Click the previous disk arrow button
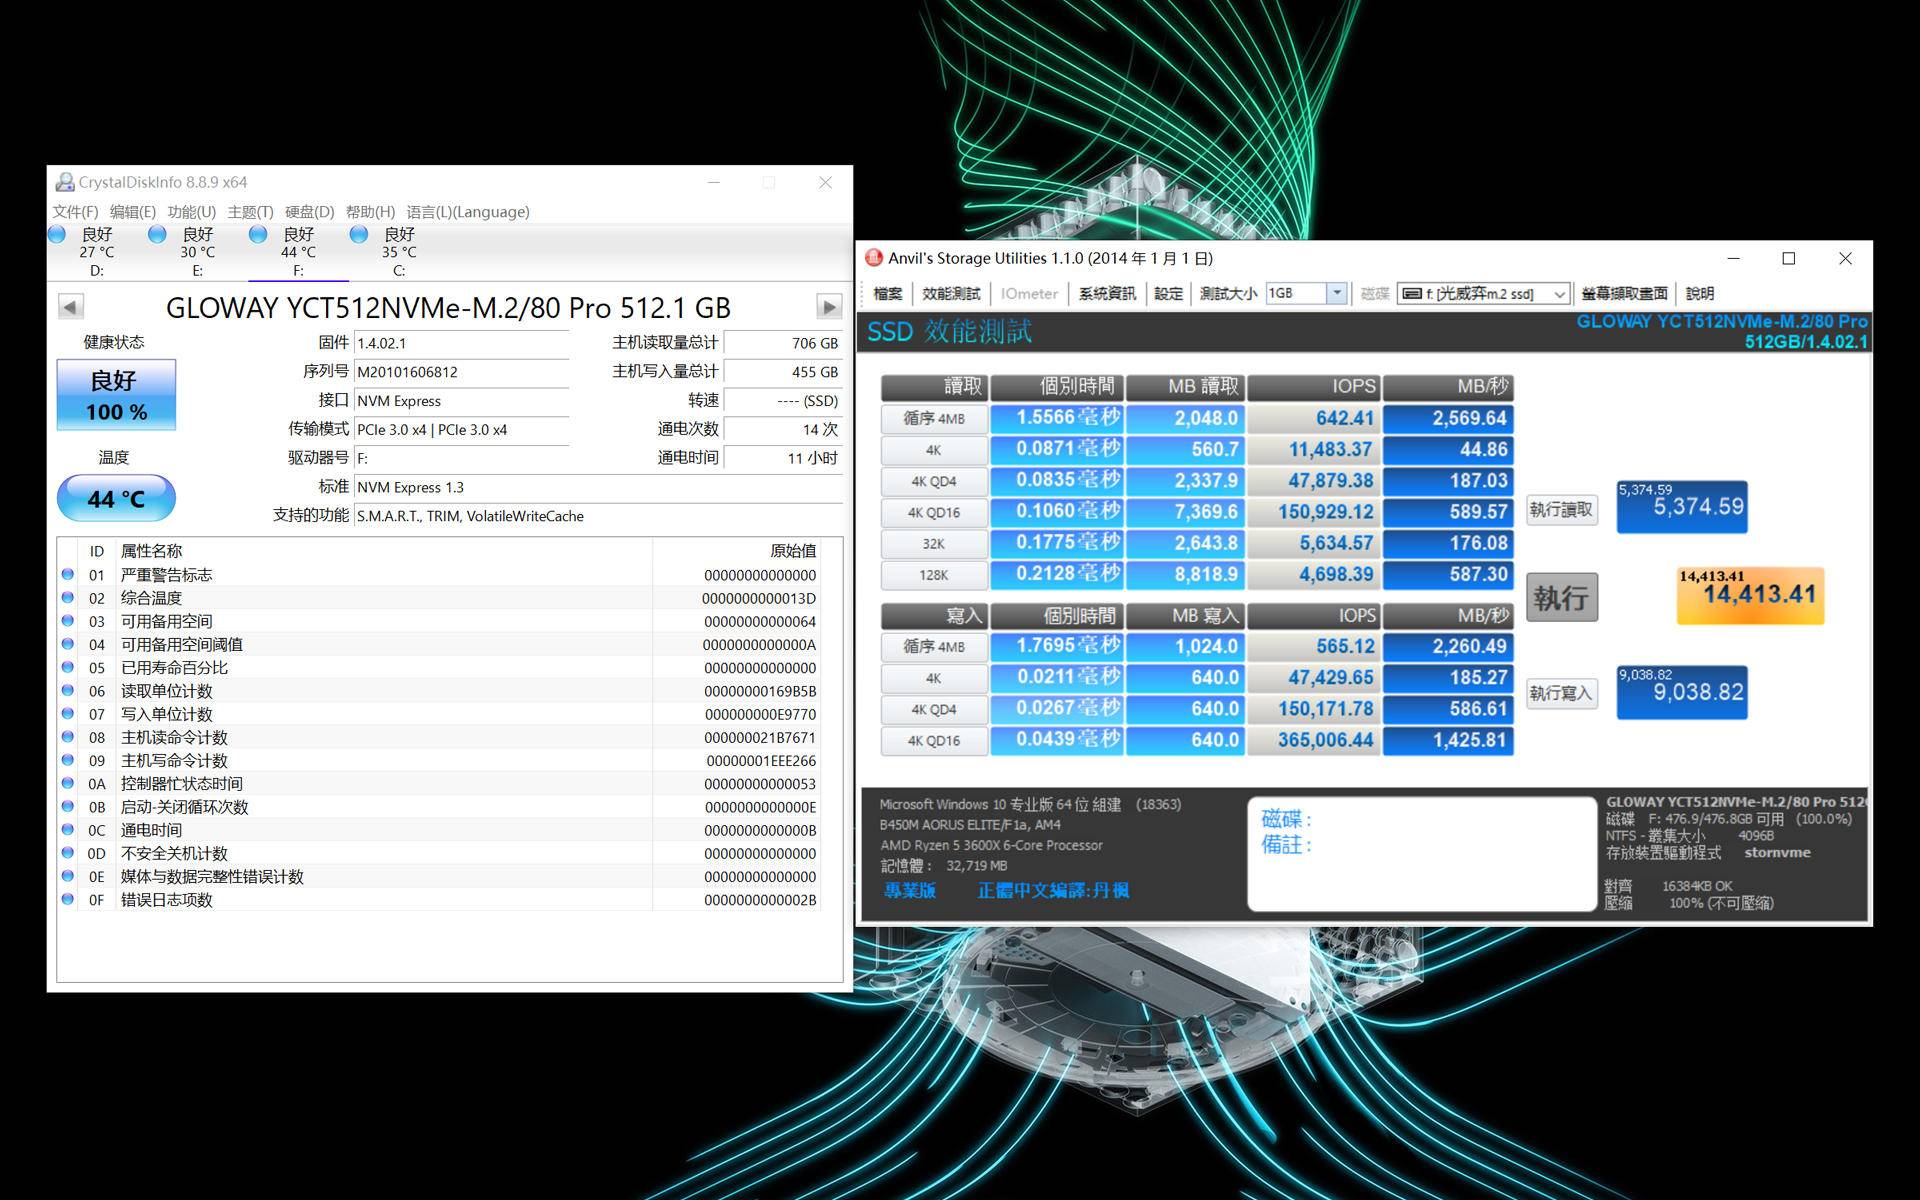1920x1200 pixels. pyautogui.click(x=70, y=307)
